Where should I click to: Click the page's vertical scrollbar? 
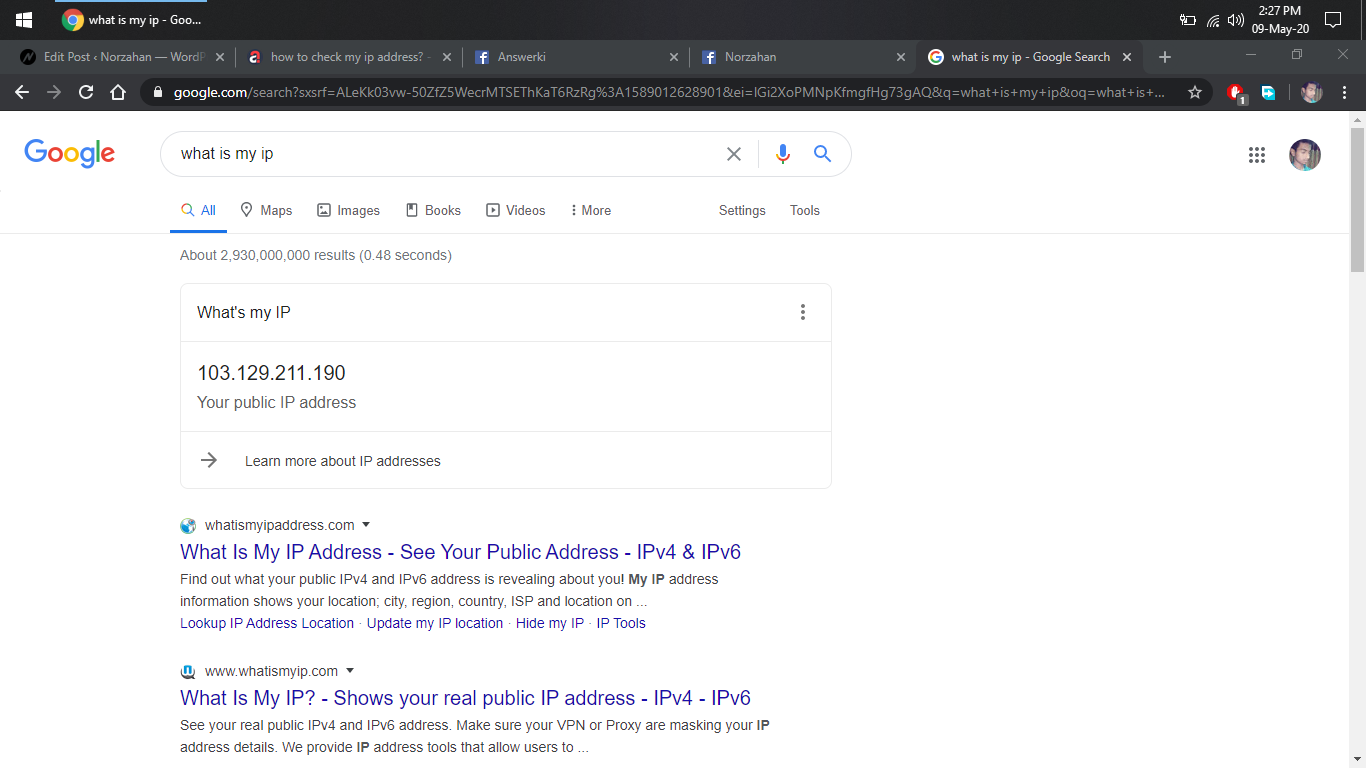tap(1357, 200)
